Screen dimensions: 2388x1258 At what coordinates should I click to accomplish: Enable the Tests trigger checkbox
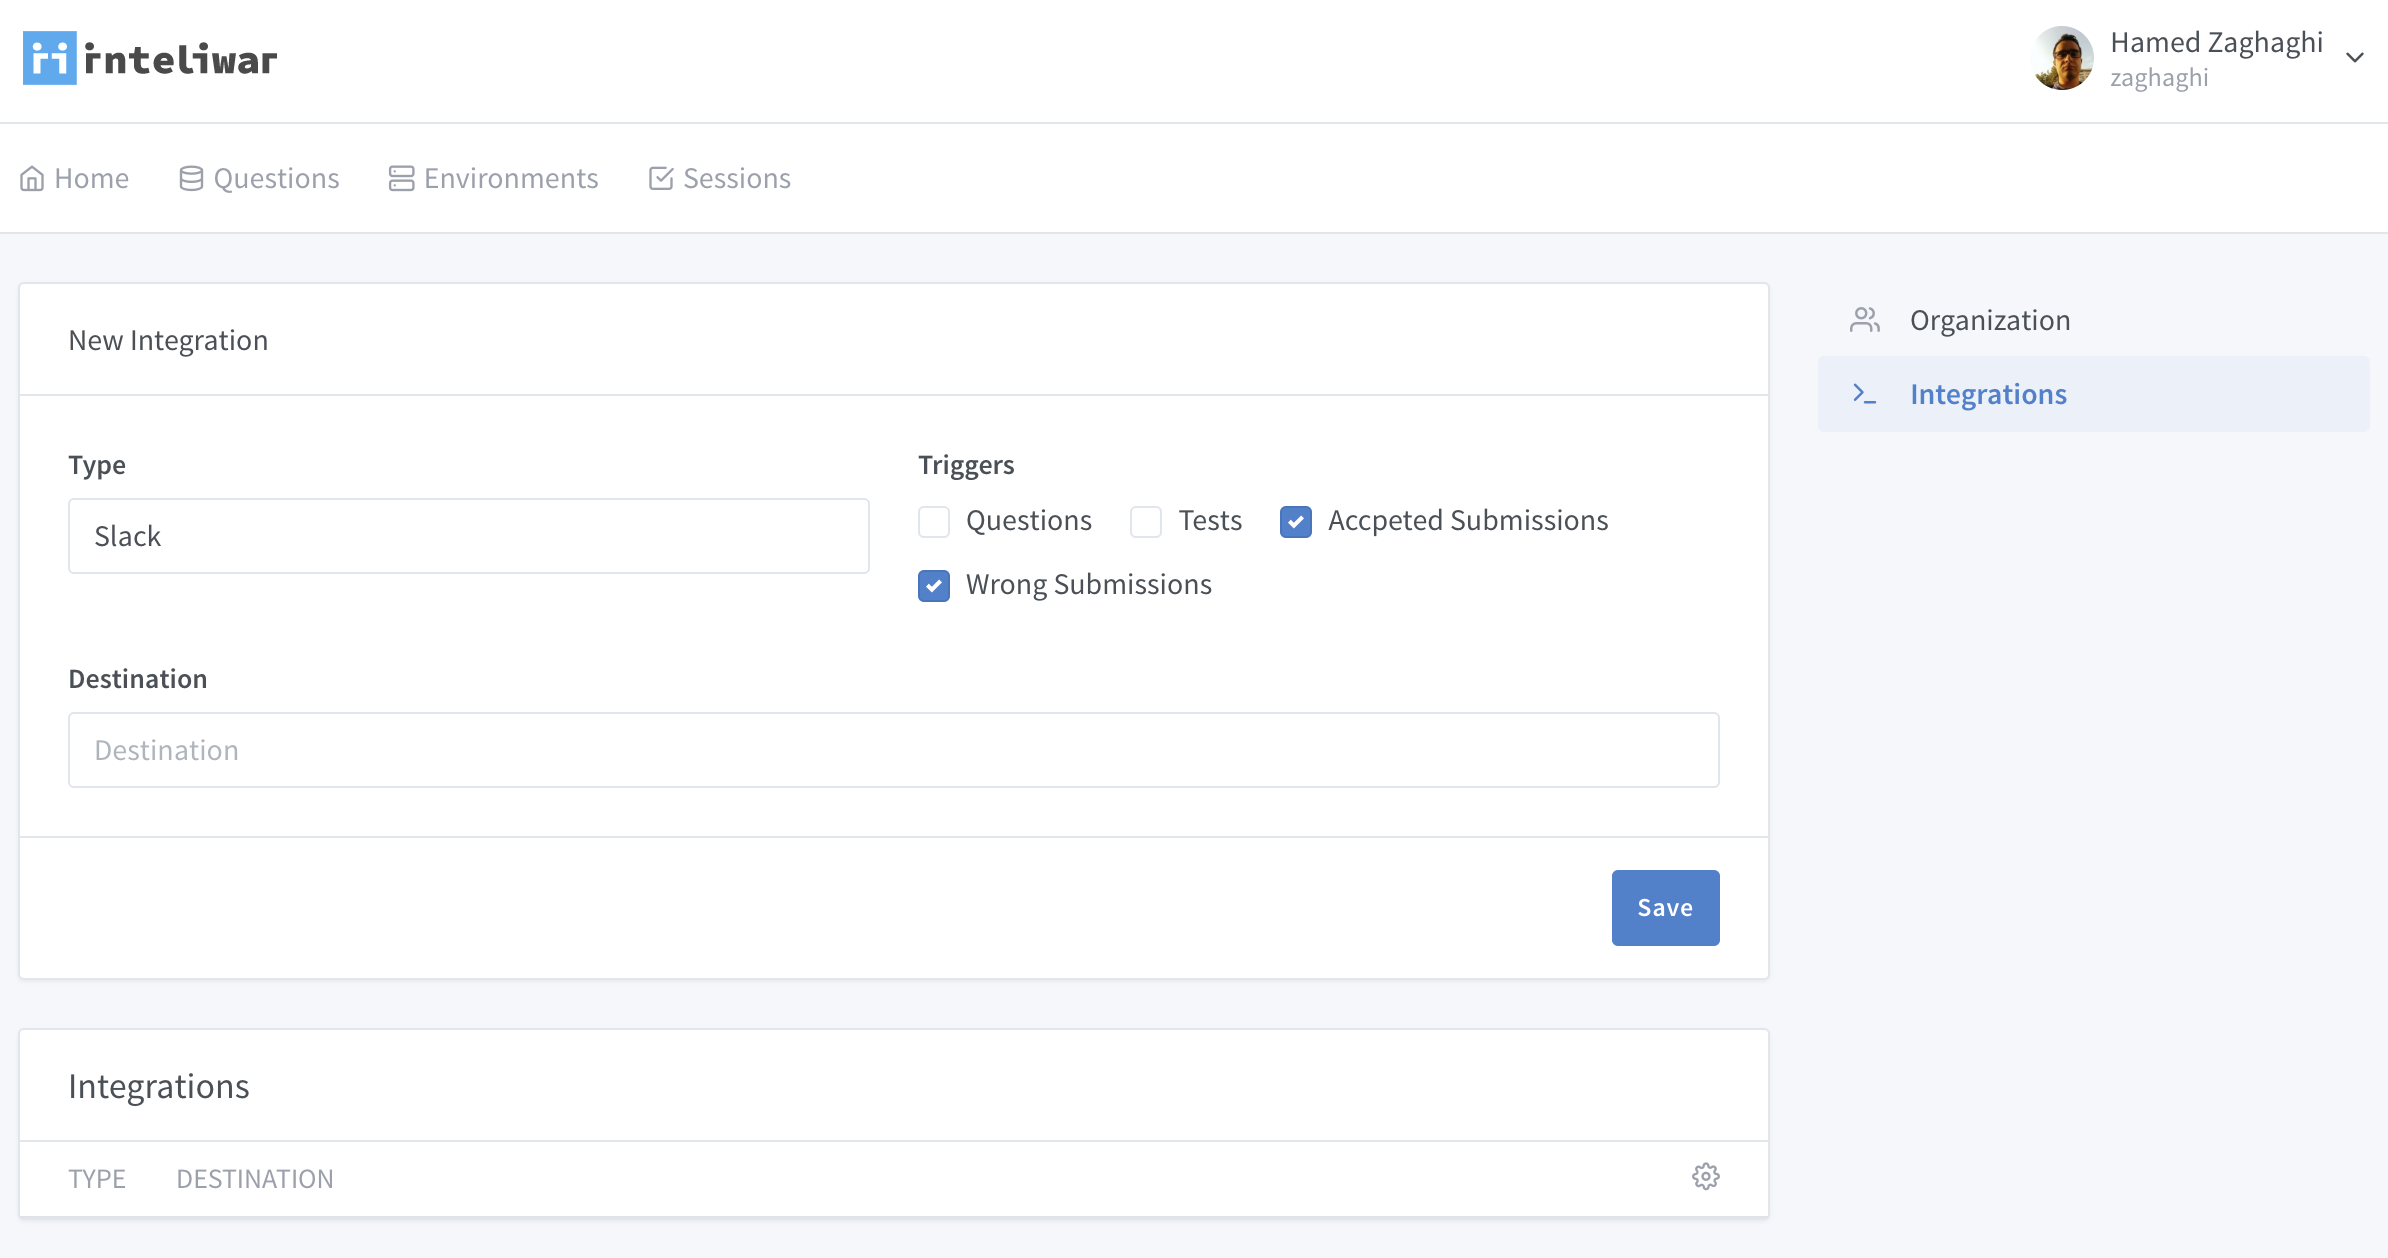pyautogui.click(x=1146, y=522)
